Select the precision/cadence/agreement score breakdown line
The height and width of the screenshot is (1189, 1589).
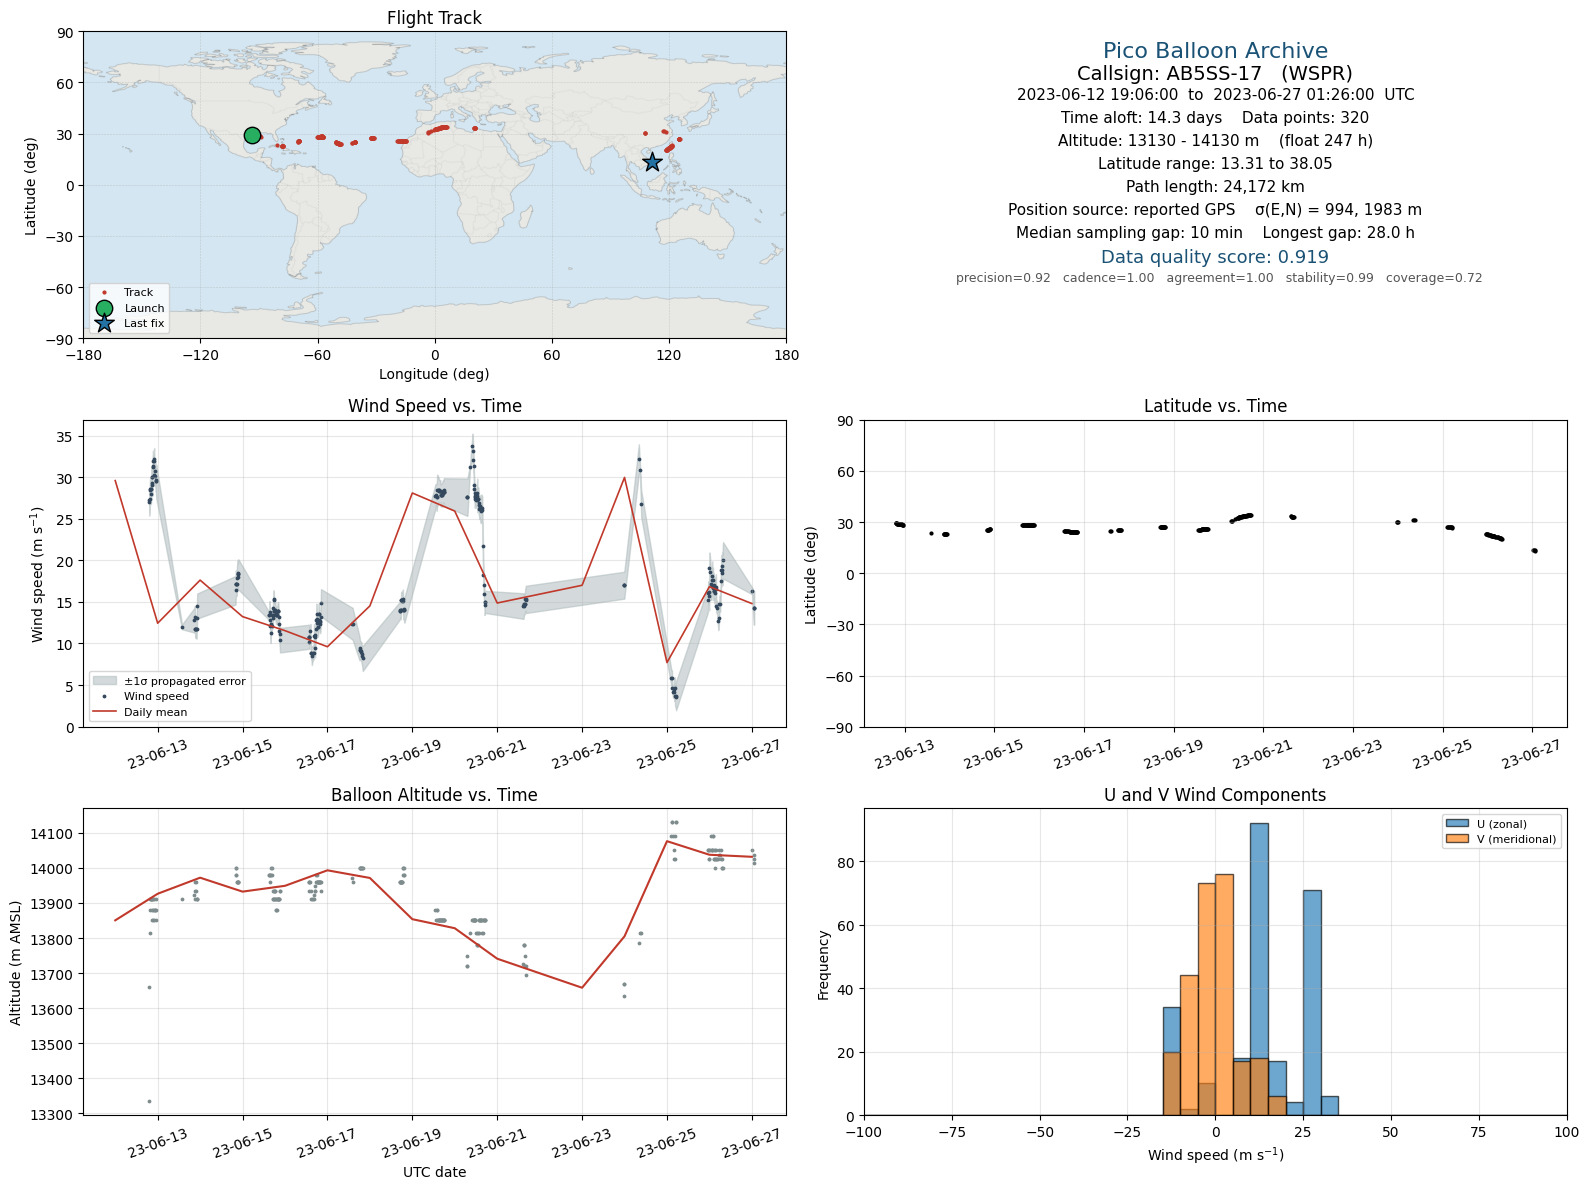point(1219,278)
